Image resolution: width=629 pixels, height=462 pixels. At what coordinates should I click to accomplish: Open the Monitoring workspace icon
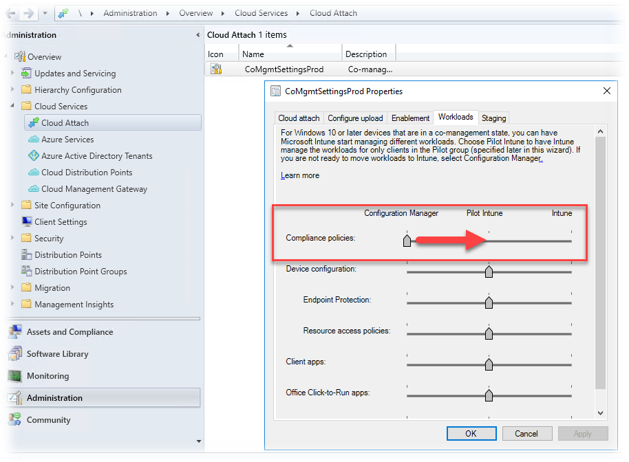pos(14,376)
